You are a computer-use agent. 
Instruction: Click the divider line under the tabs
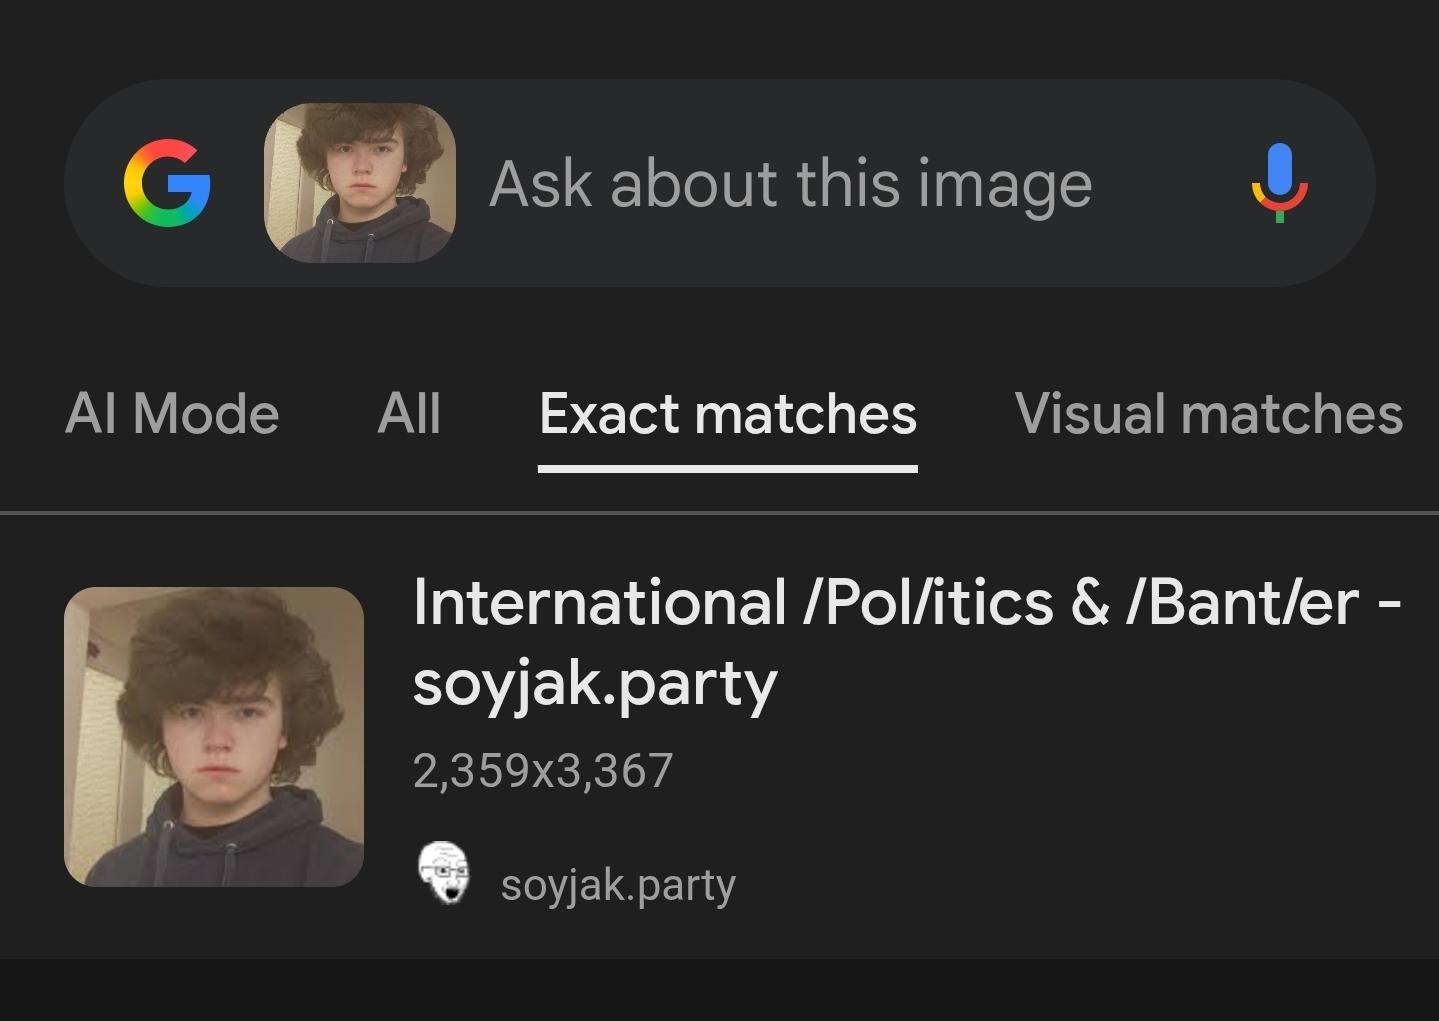(x=719, y=513)
